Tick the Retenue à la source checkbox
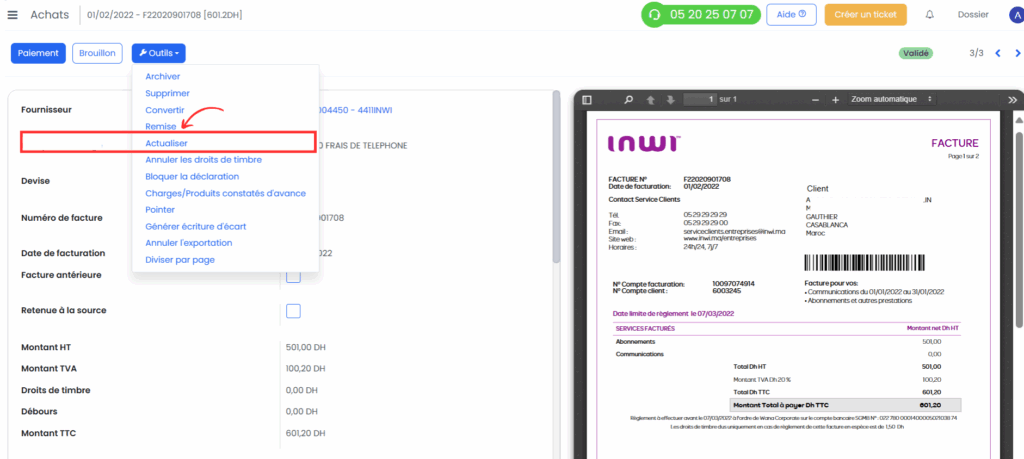Image resolution: width=1024 pixels, height=459 pixels. (x=293, y=311)
